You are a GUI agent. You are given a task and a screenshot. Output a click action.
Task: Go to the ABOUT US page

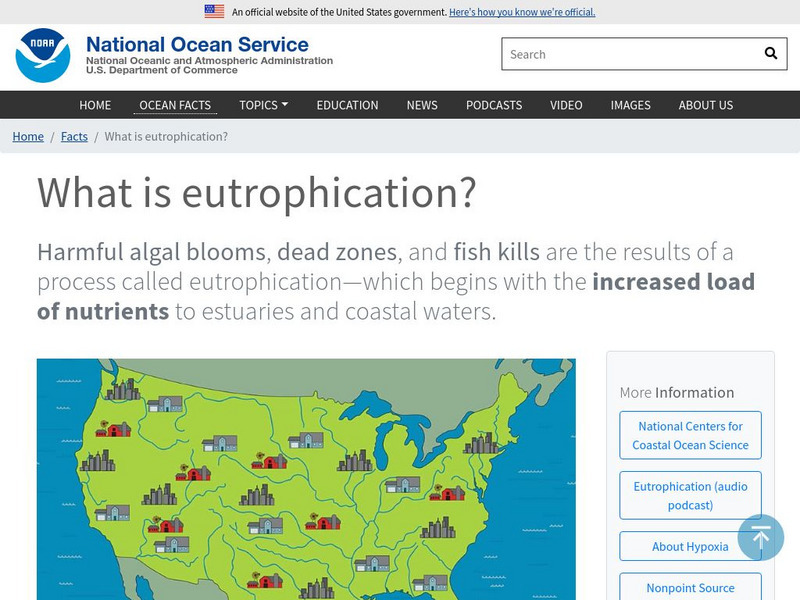pos(706,104)
